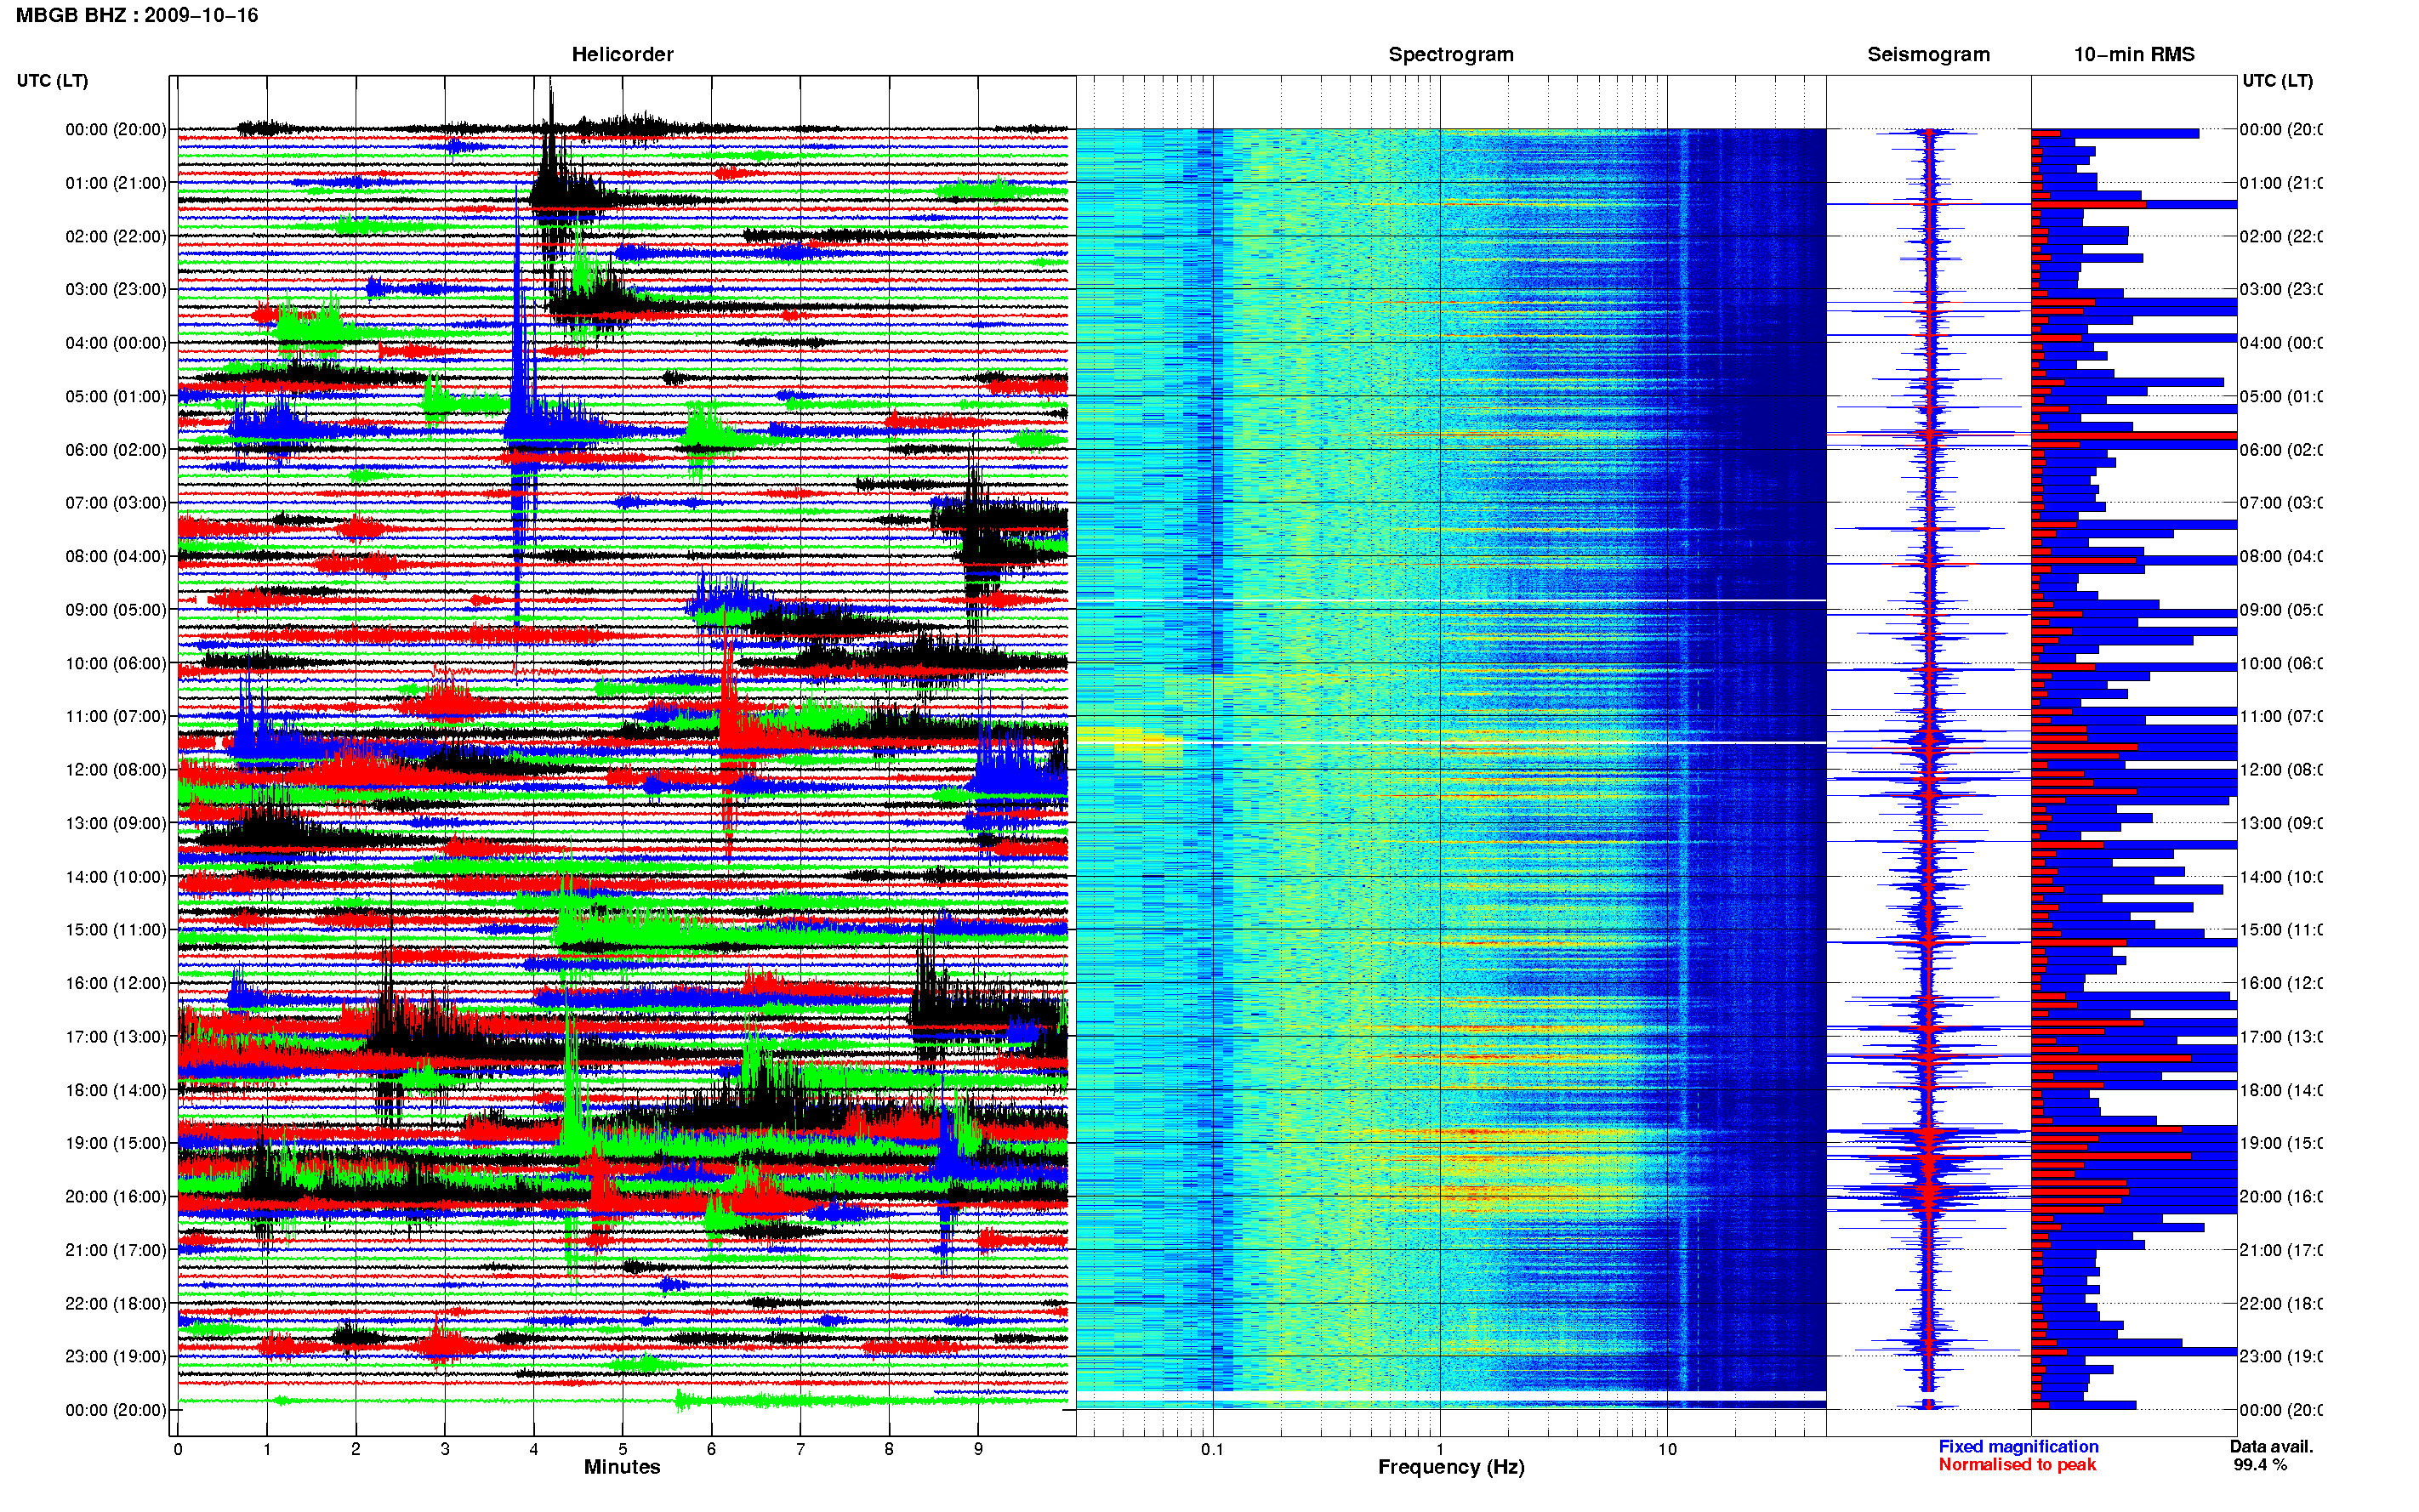Click the left 04:00 (00:00) time label

click(x=116, y=343)
